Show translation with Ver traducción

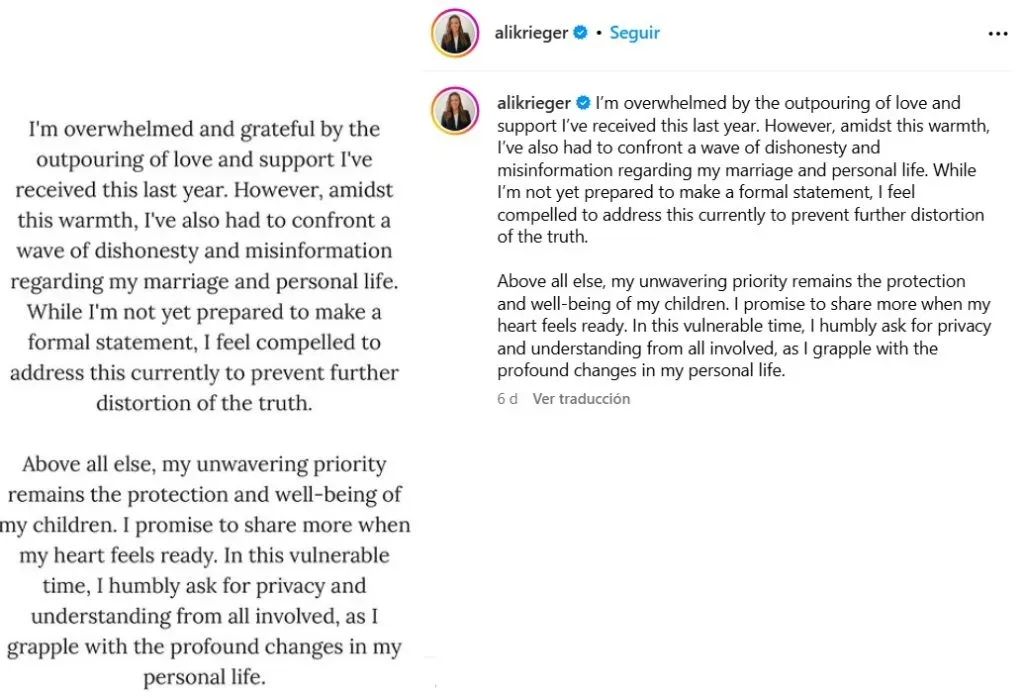[581, 398]
